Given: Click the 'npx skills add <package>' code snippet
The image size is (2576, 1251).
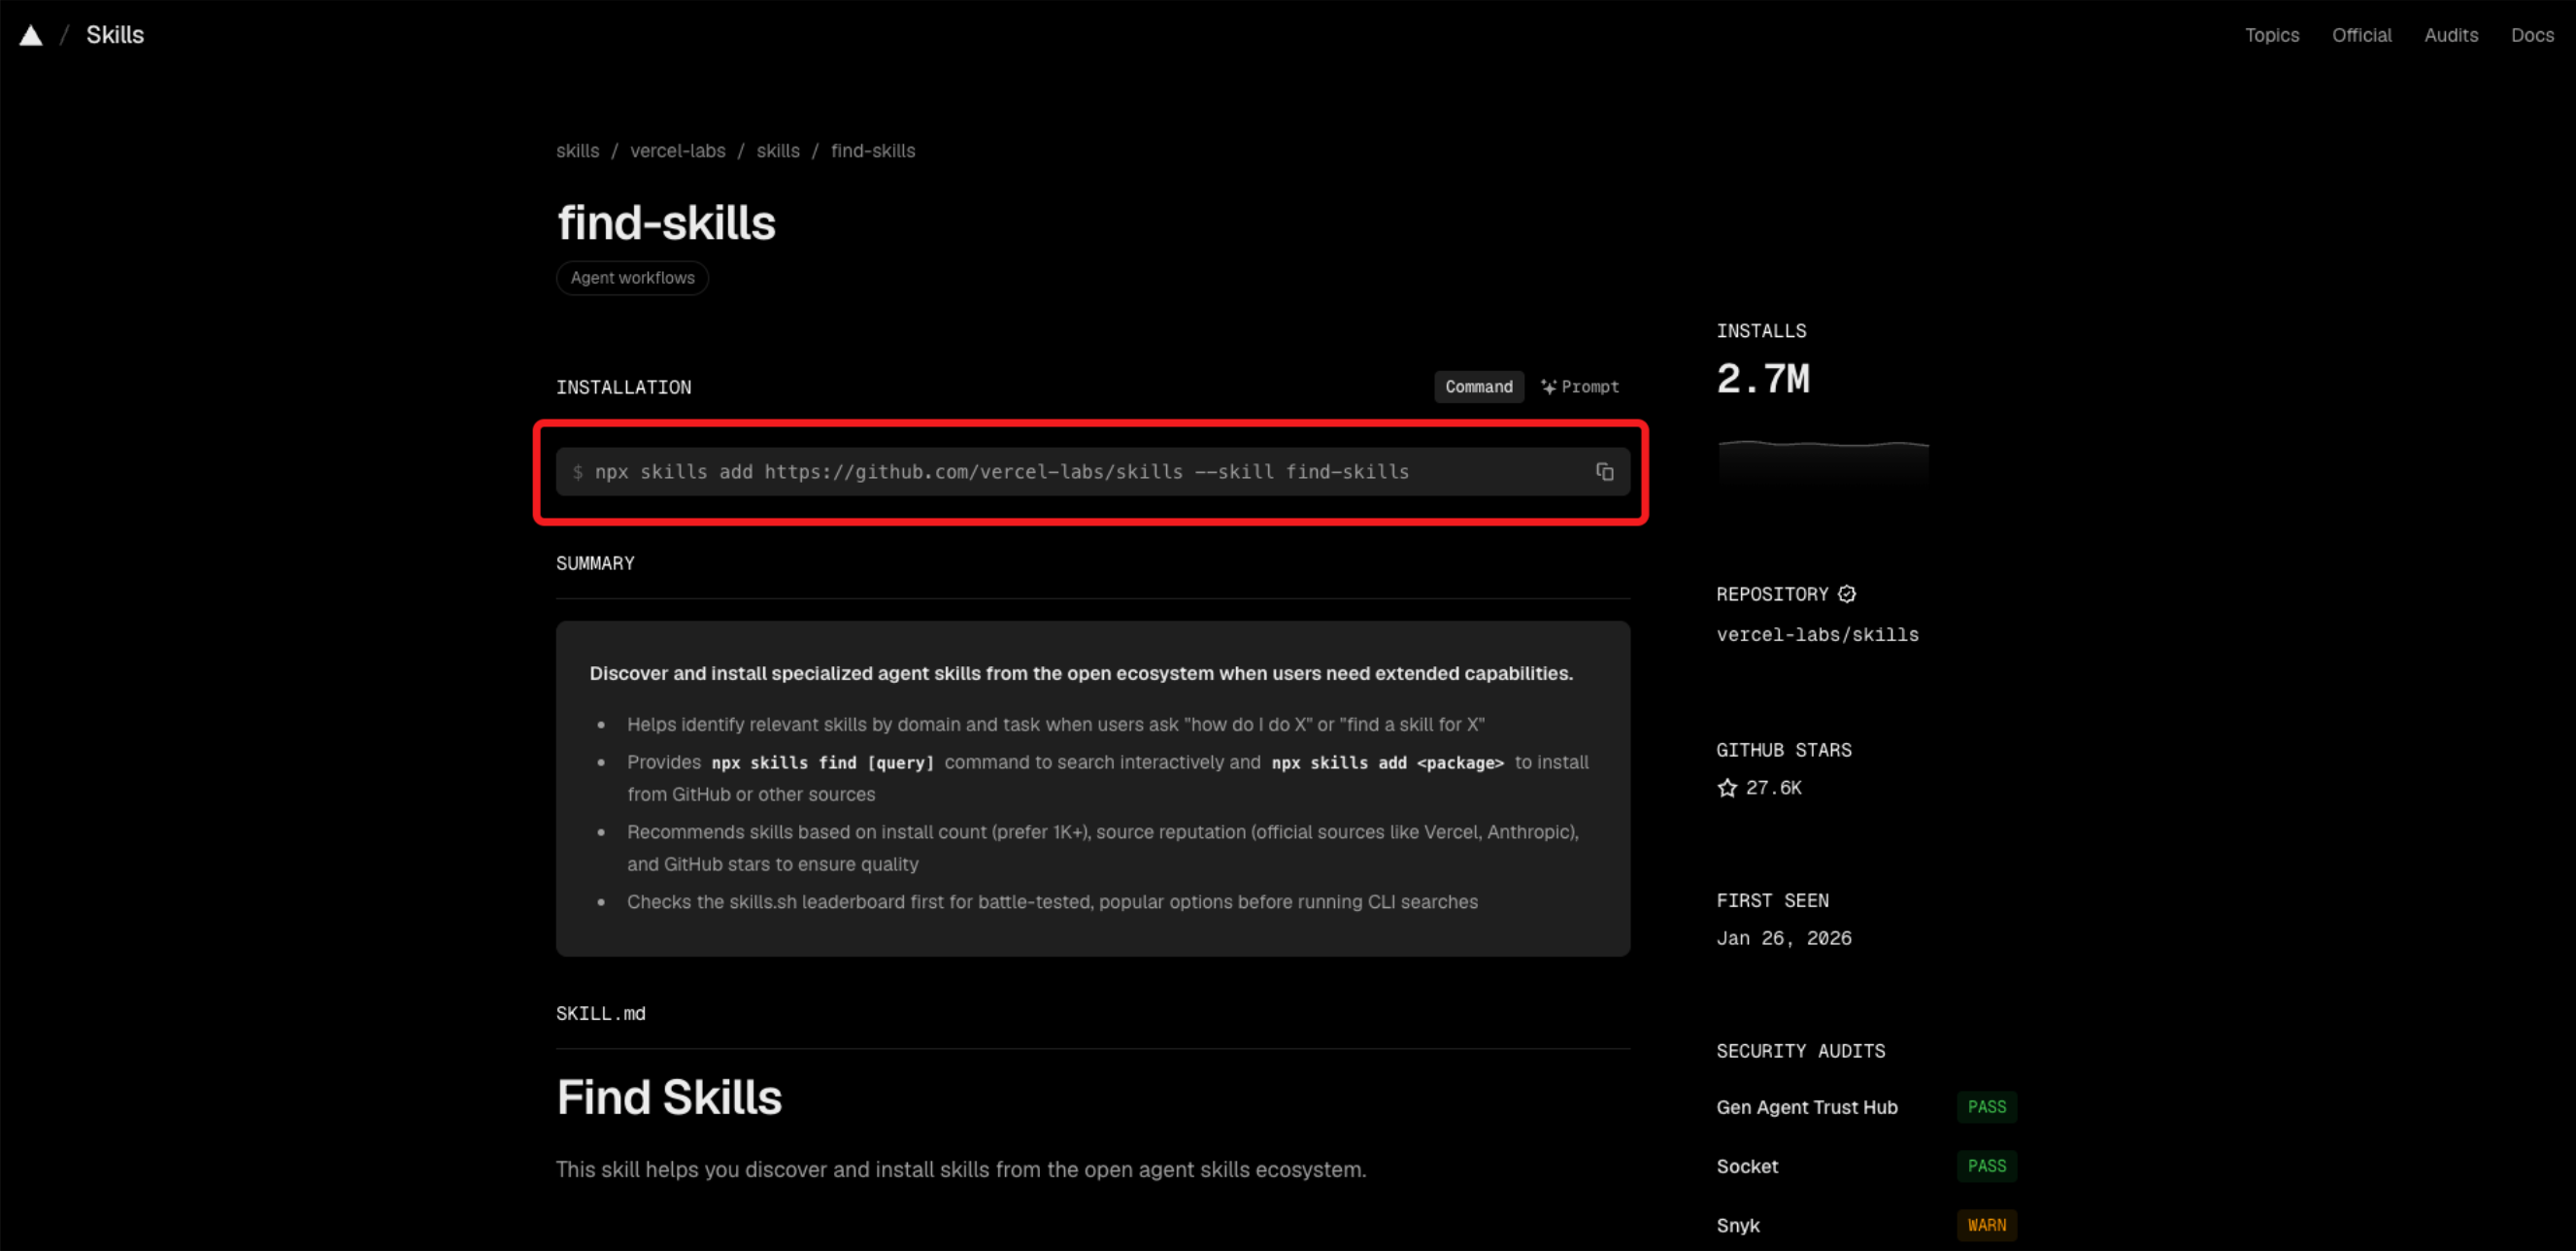Looking at the screenshot, I should point(1387,763).
